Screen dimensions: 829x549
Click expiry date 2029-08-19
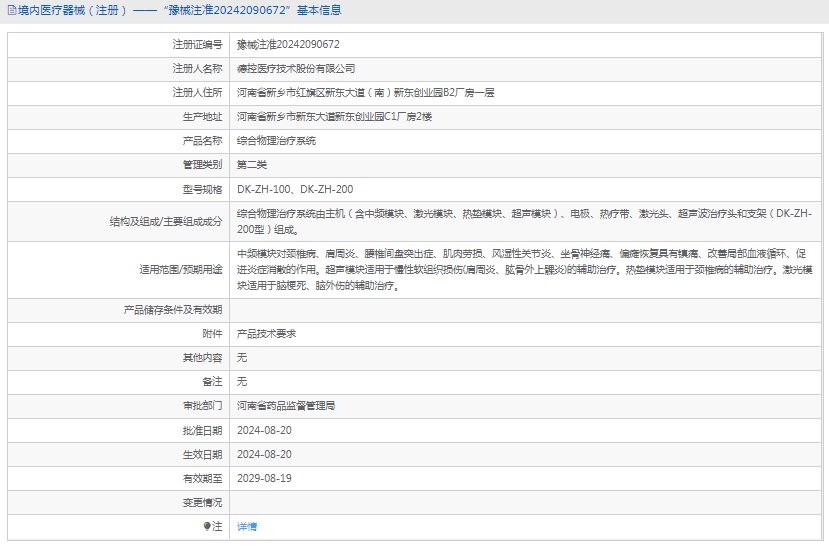click(264, 478)
